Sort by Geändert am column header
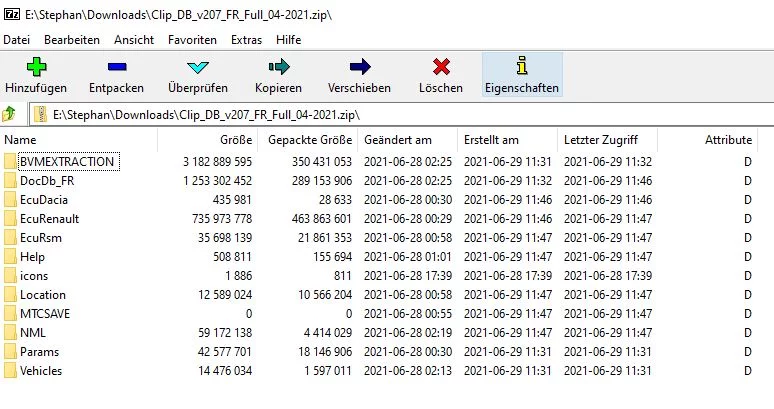 pyautogui.click(x=398, y=140)
